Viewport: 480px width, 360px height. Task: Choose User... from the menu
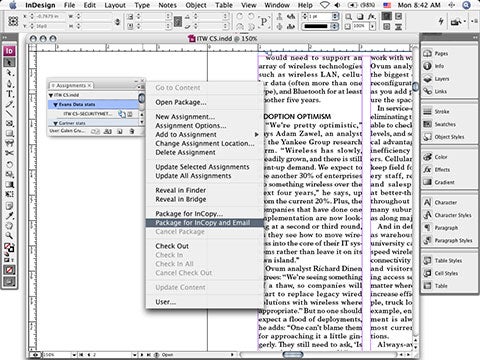click(x=204, y=302)
